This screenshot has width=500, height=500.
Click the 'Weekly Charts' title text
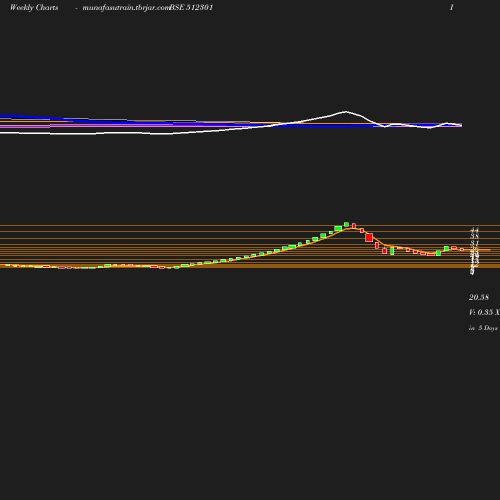coord(34,8)
